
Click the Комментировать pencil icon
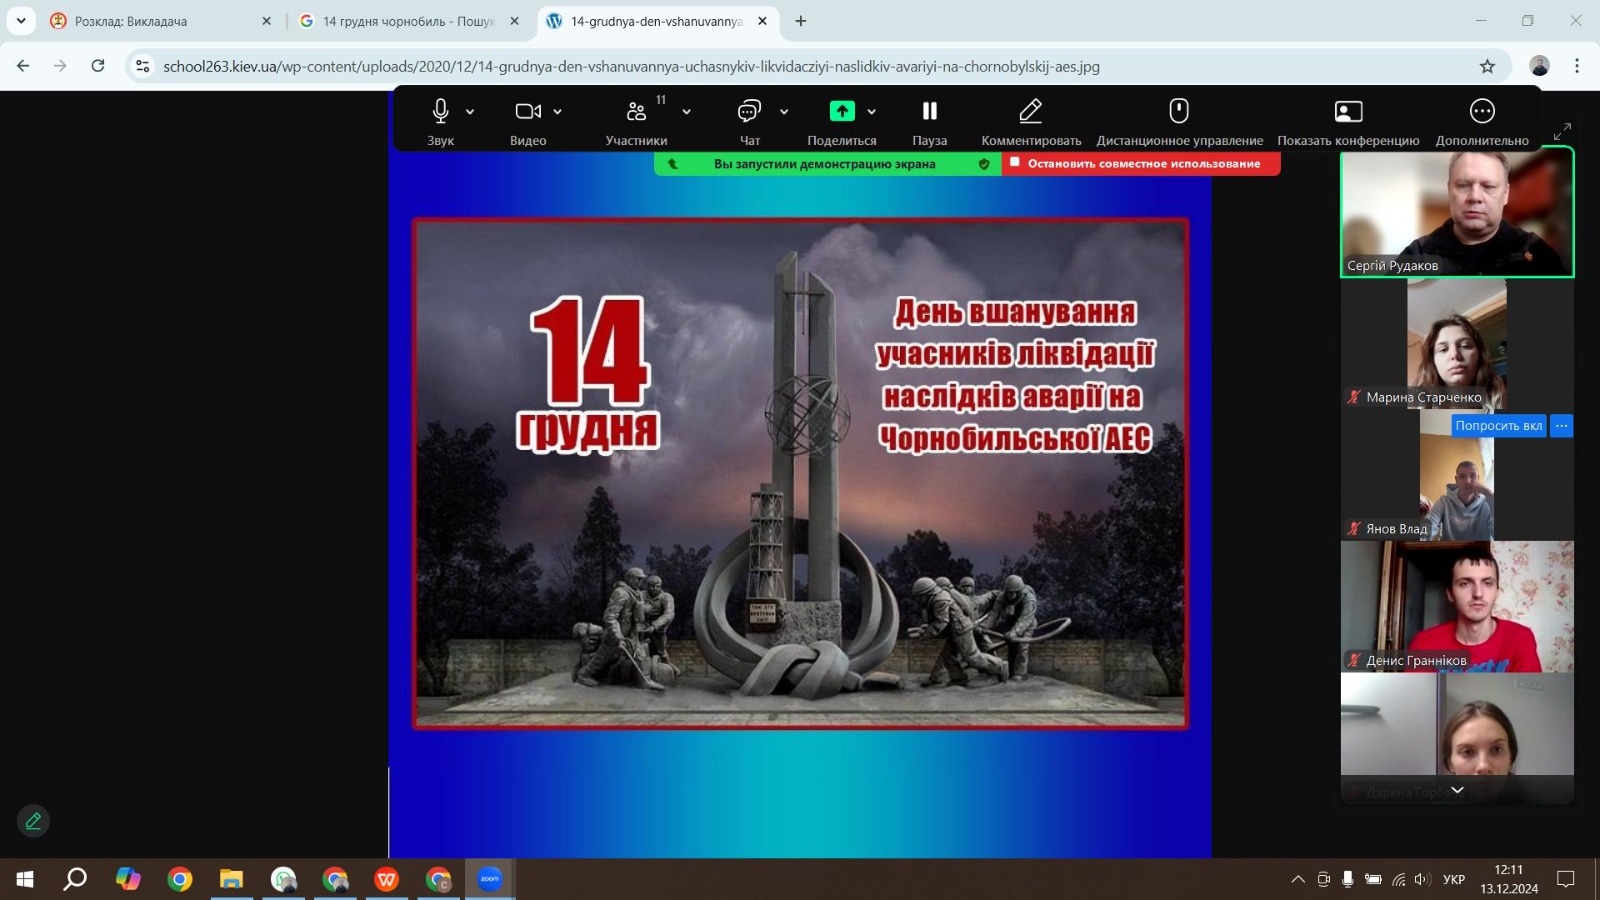[x=1030, y=111]
